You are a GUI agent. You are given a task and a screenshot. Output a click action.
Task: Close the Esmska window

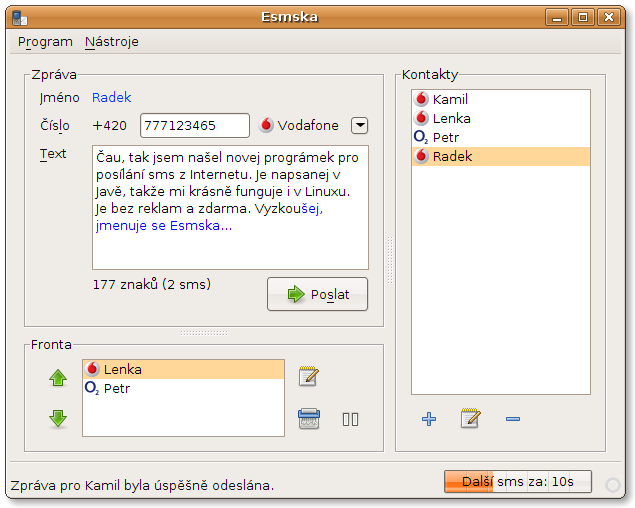tap(609, 17)
